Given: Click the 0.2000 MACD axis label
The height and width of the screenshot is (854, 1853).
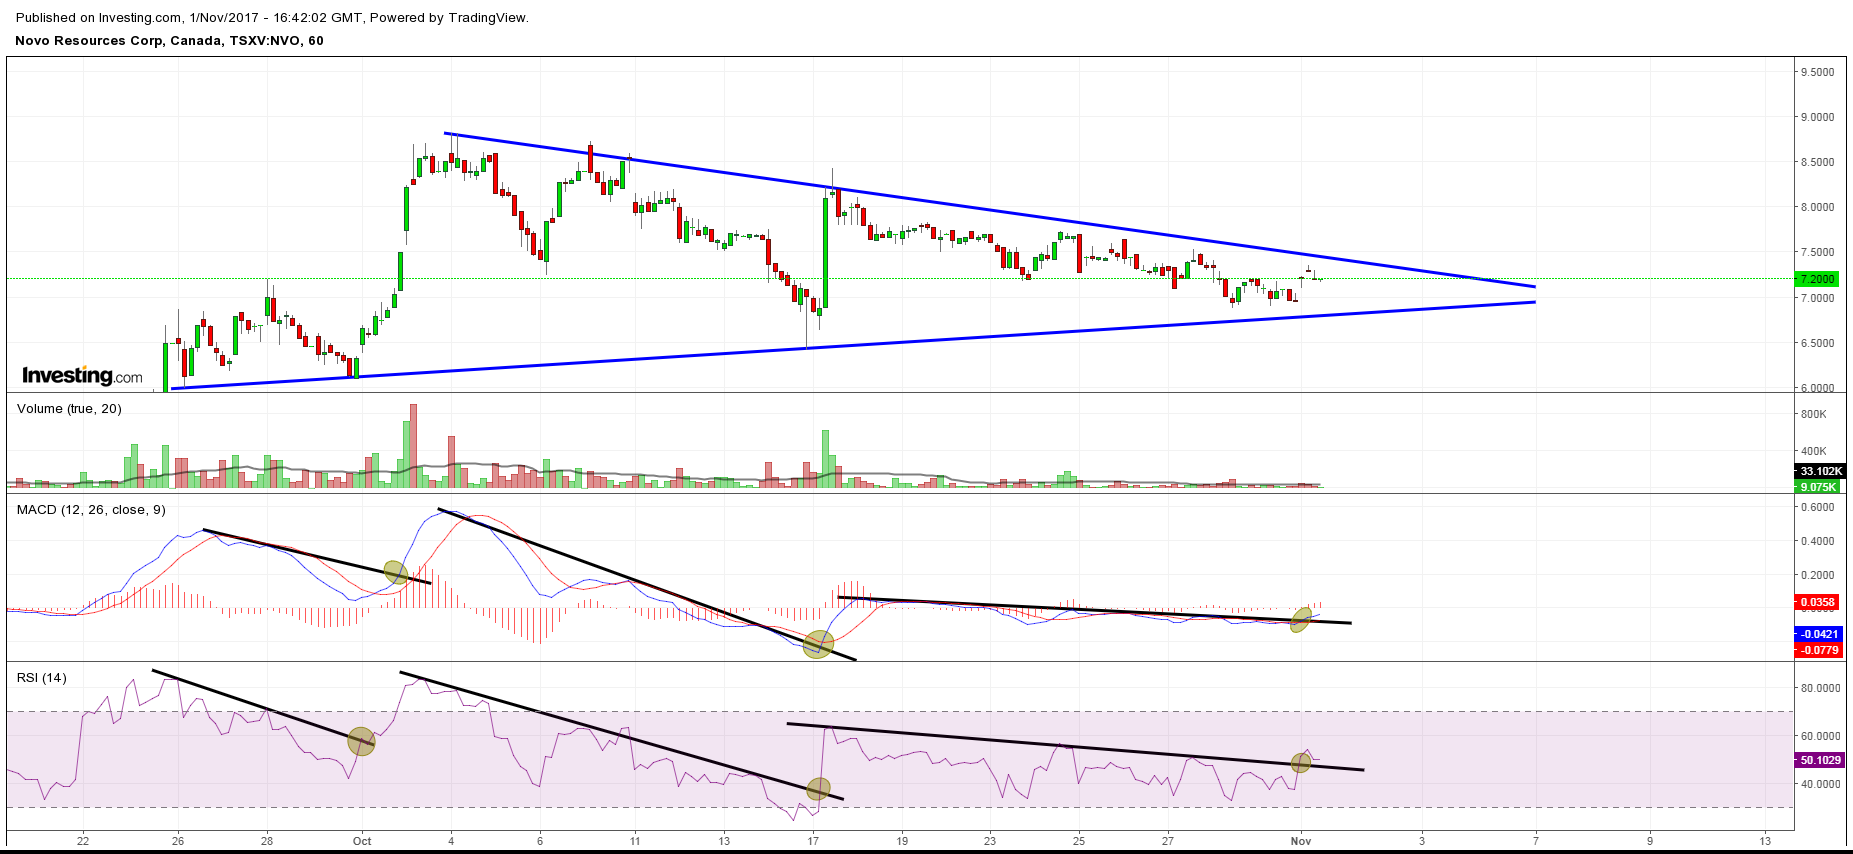Looking at the screenshot, I should 1817,575.
